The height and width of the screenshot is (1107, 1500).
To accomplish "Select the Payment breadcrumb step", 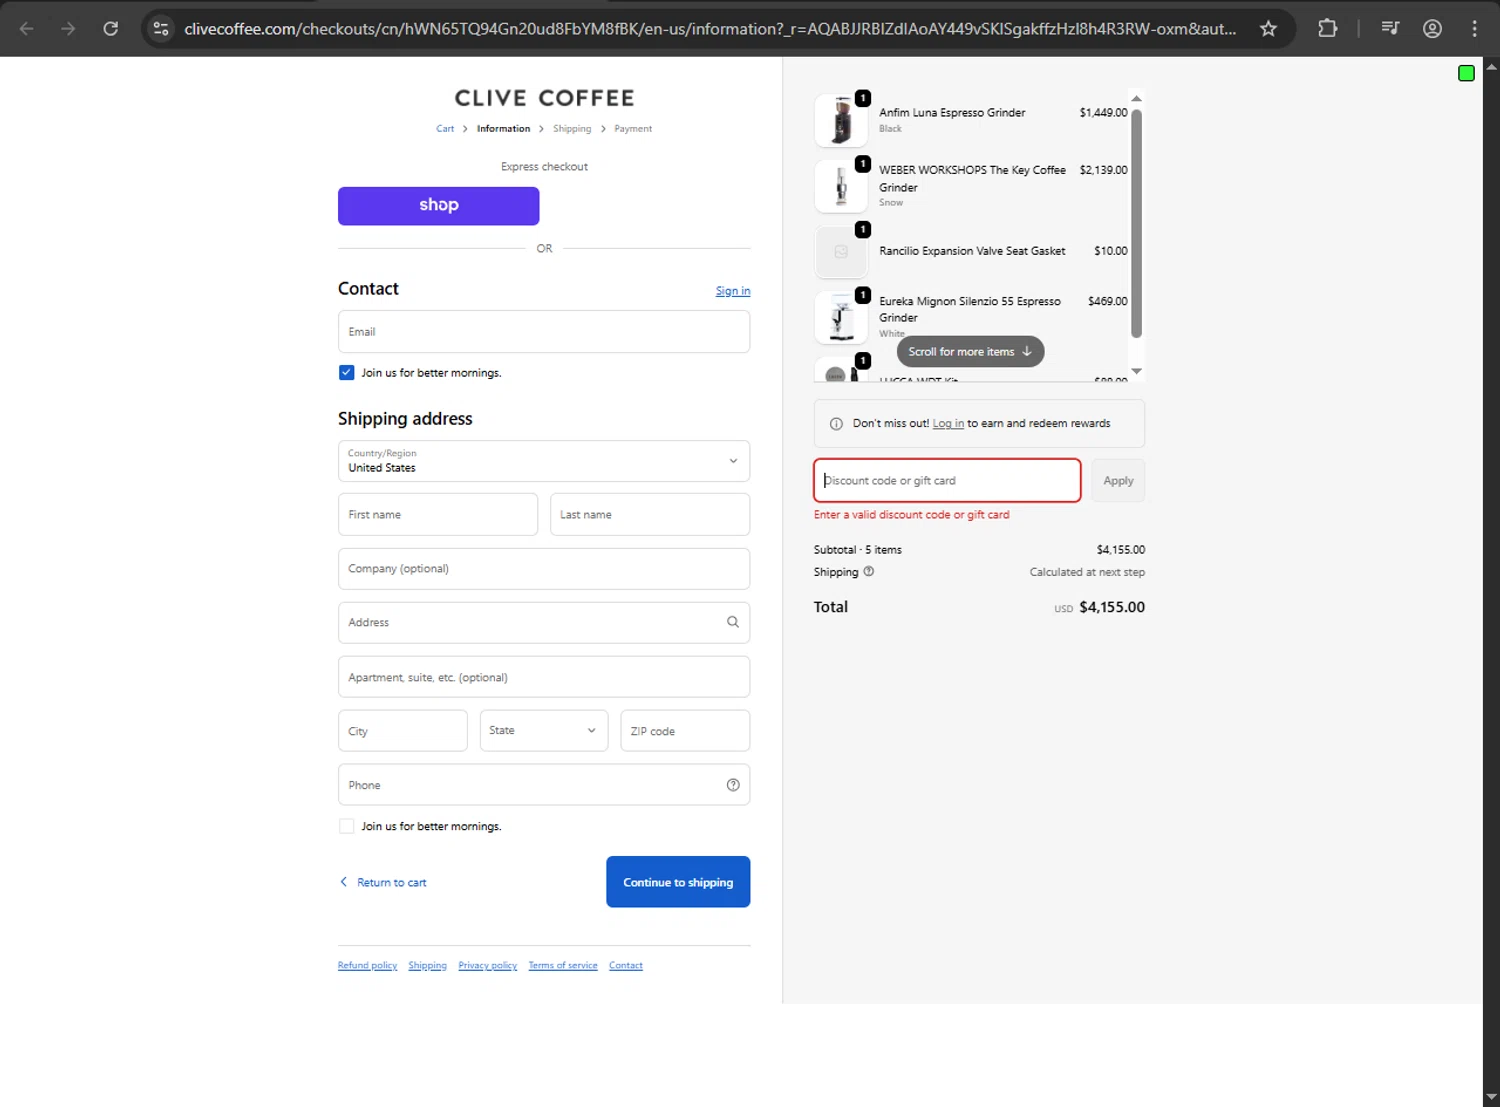I will pos(633,129).
